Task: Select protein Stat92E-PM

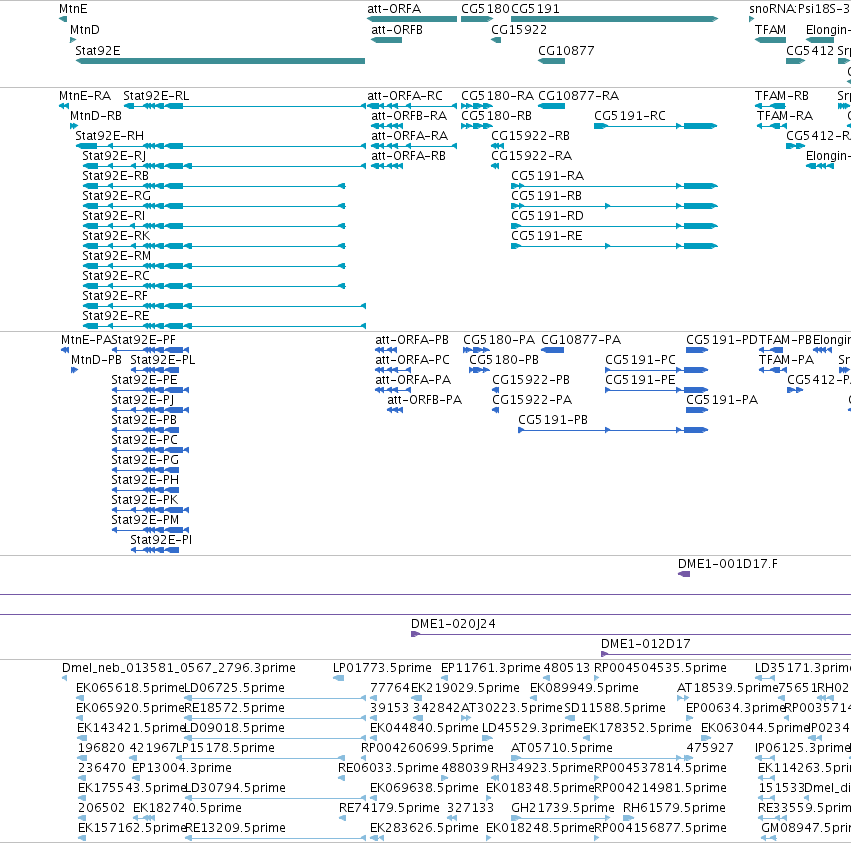Action: (150, 530)
